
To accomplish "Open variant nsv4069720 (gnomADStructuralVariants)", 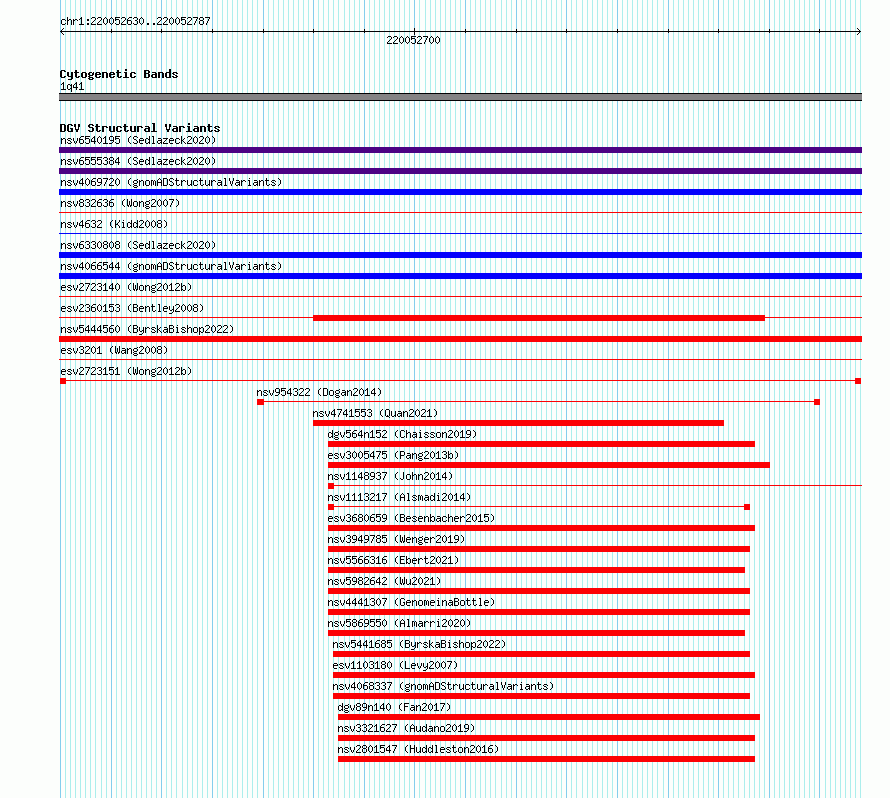I will point(171,182).
